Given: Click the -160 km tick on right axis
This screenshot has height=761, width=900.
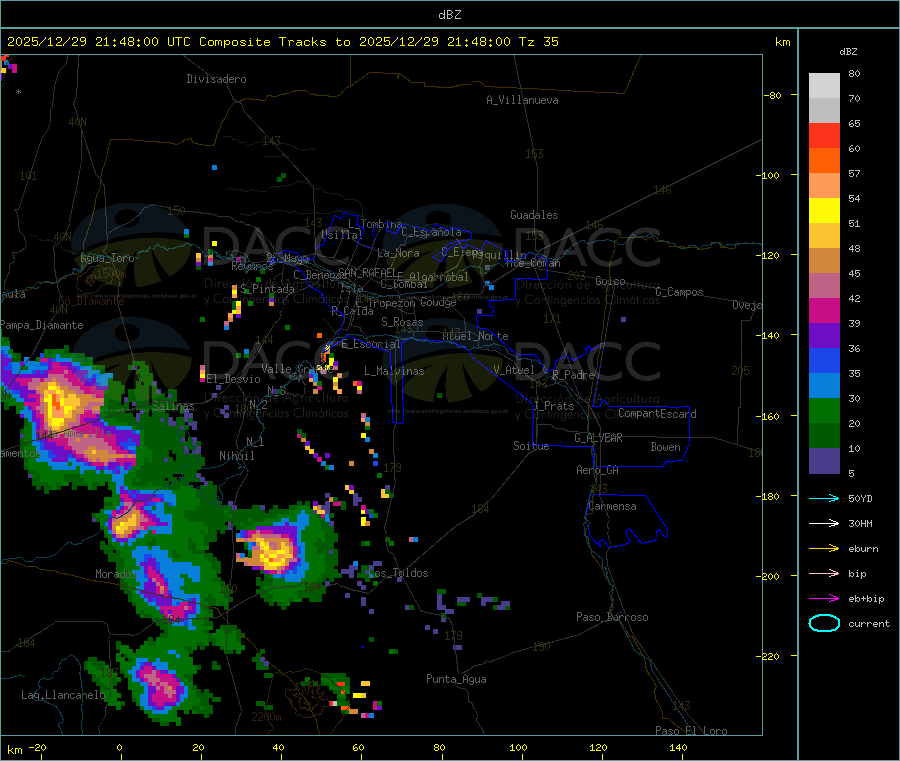Looking at the screenshot, I should [x=771, y=416].
